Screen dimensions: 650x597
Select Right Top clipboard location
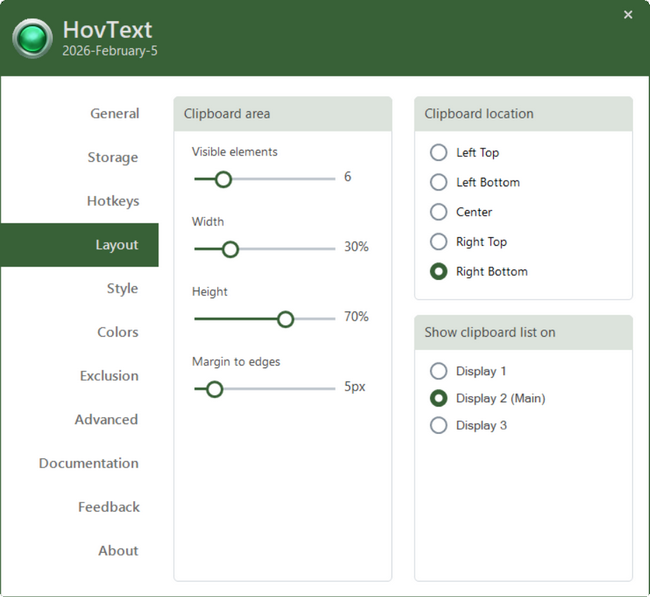(438, 242)
